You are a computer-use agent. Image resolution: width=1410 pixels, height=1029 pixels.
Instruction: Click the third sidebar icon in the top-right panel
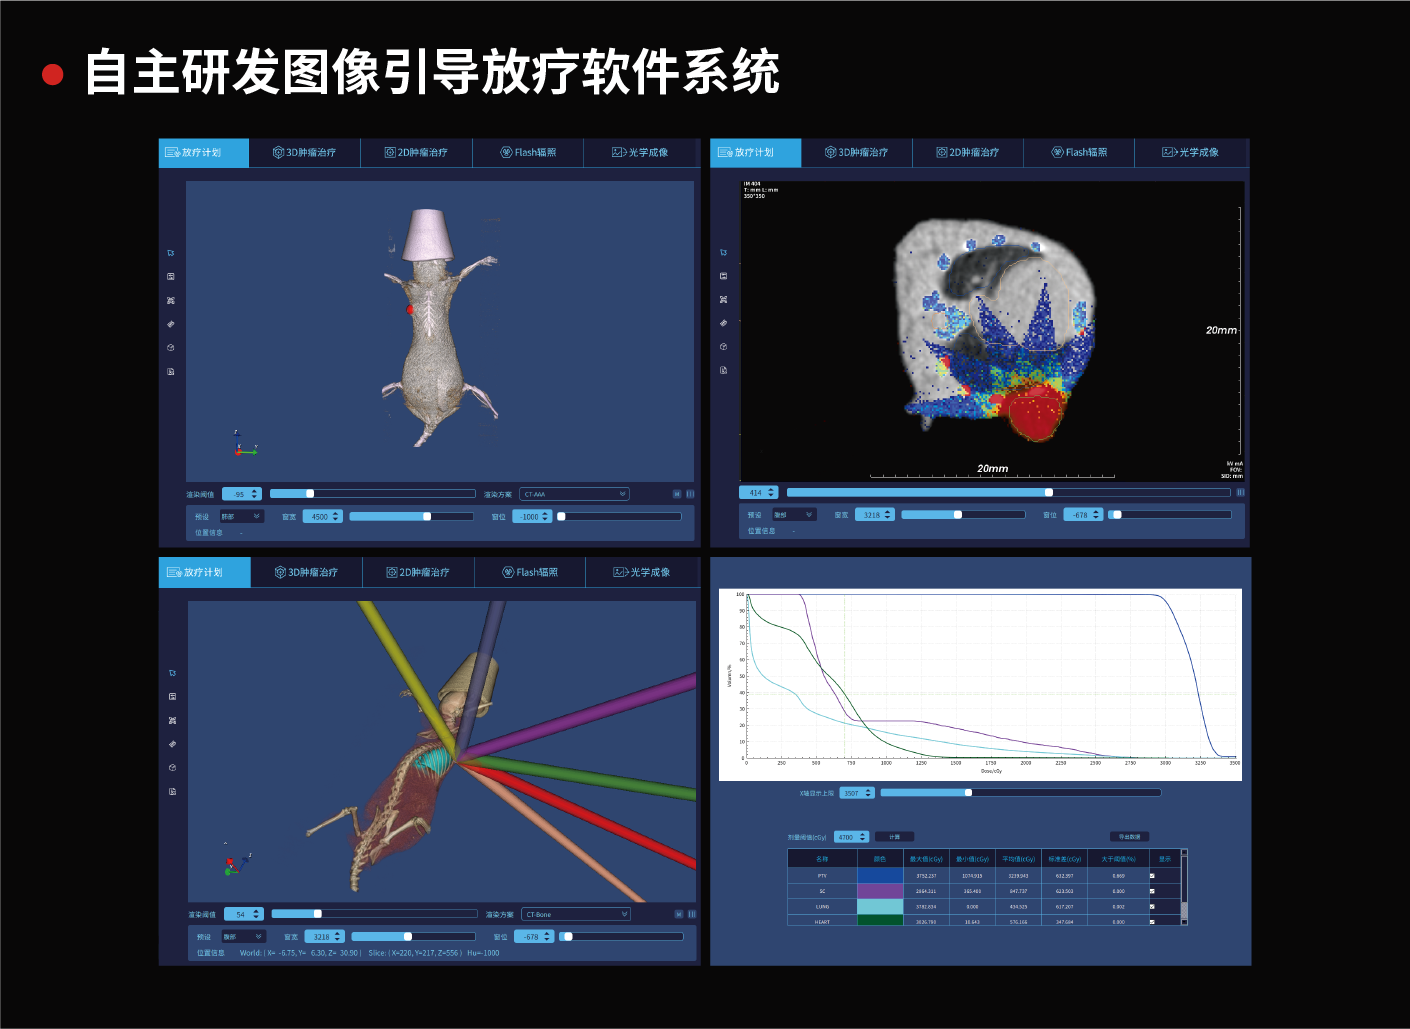[x=724, y=300]
